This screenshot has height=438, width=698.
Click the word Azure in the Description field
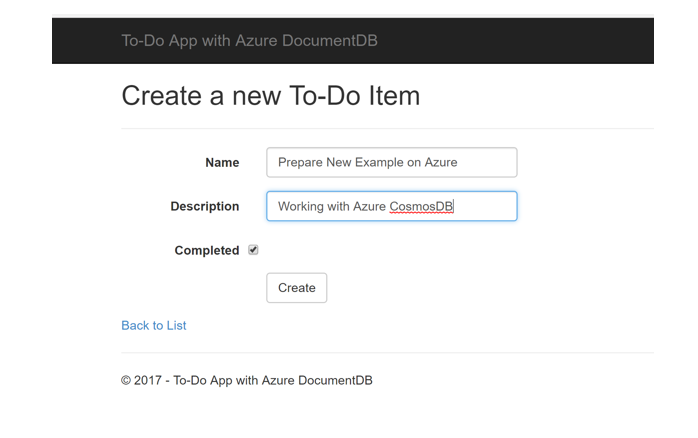pyautogui.click(x=369, y=207)
